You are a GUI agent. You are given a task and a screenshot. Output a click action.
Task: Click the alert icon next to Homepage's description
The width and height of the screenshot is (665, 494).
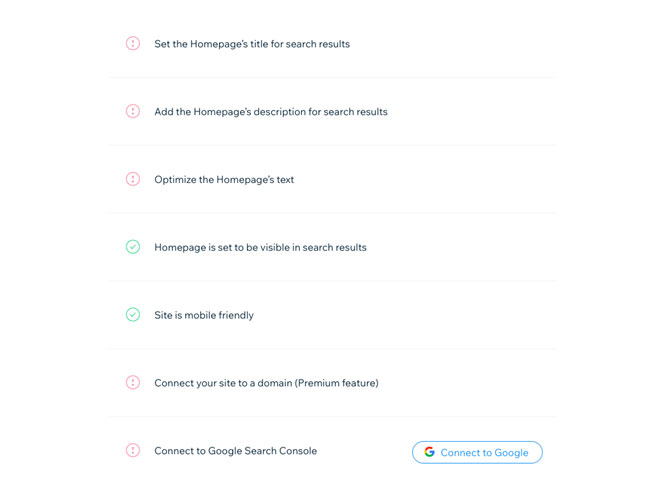click(133, 111)
